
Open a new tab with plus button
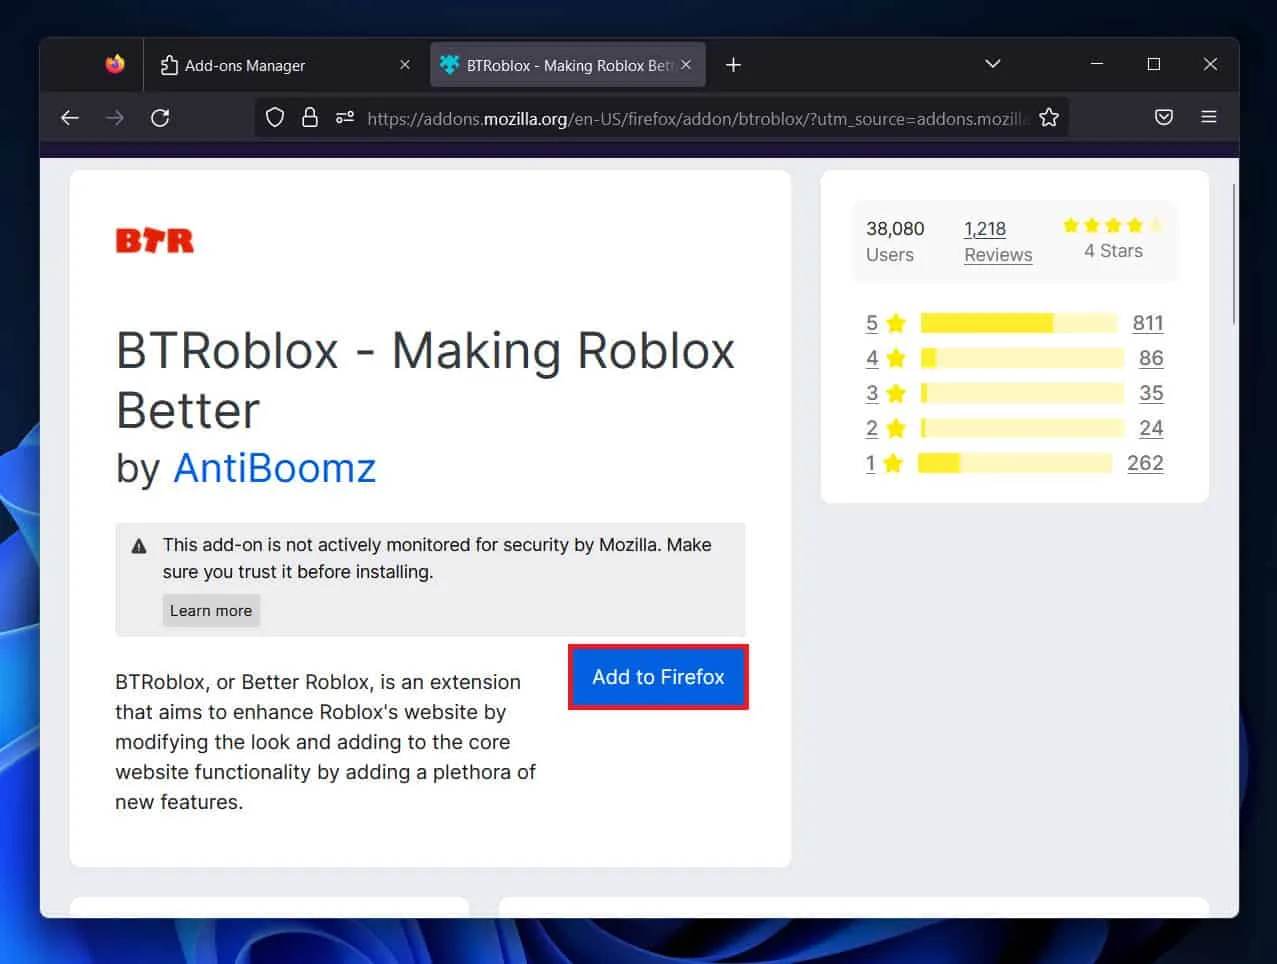point(733,65)
